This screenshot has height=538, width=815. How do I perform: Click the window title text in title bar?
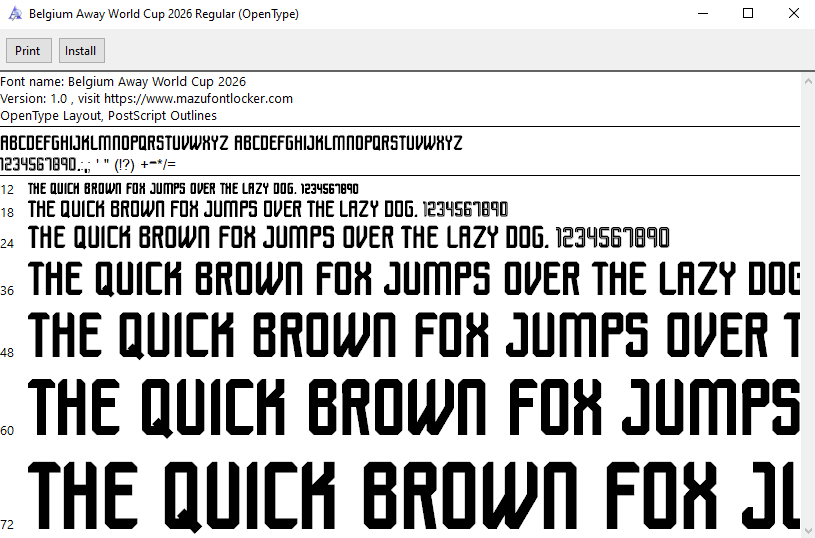tap(163, 15)
